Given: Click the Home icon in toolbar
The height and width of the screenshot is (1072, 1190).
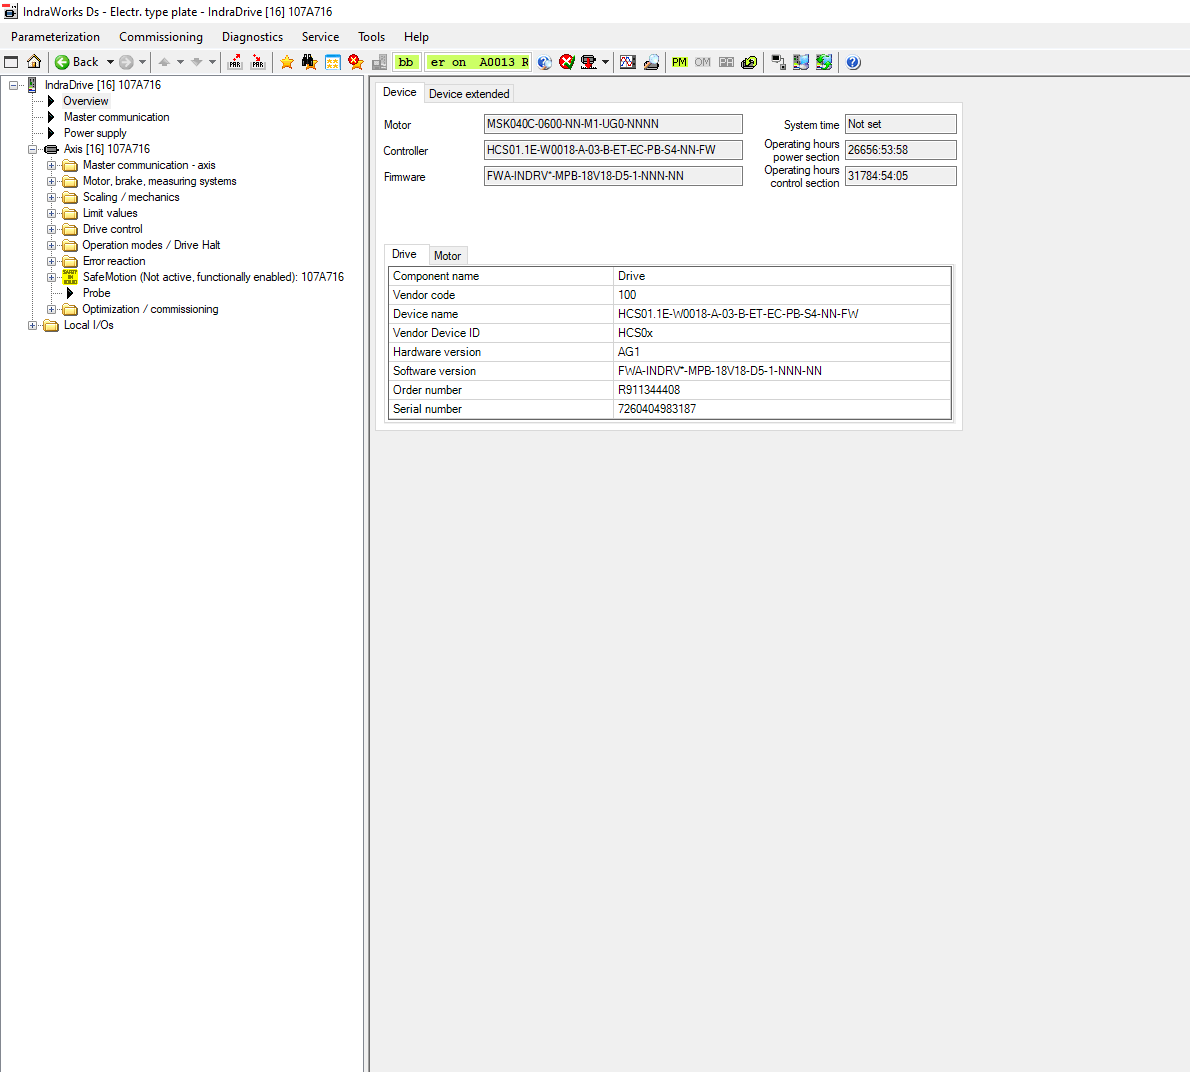Looking at the screenshot, I should coord(34,62).
